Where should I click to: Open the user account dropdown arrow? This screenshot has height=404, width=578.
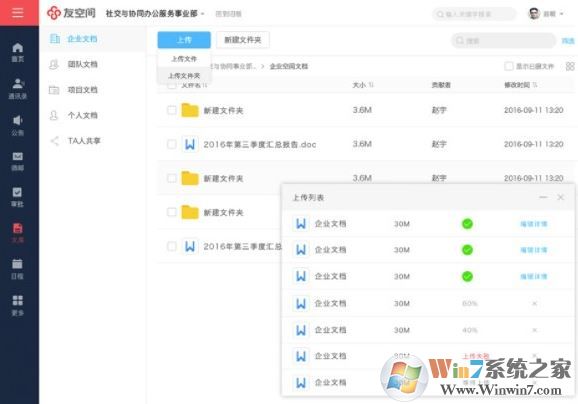click(561, 14)
